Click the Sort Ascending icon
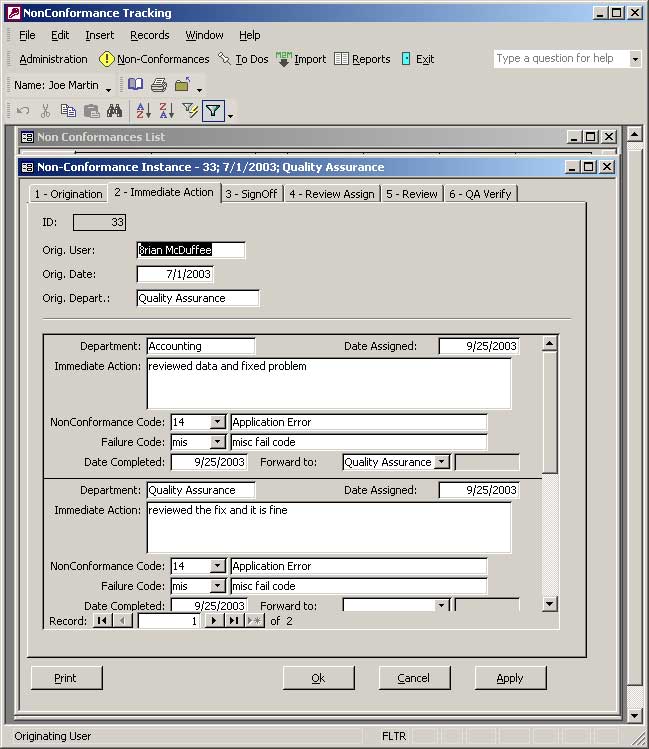 143,111
